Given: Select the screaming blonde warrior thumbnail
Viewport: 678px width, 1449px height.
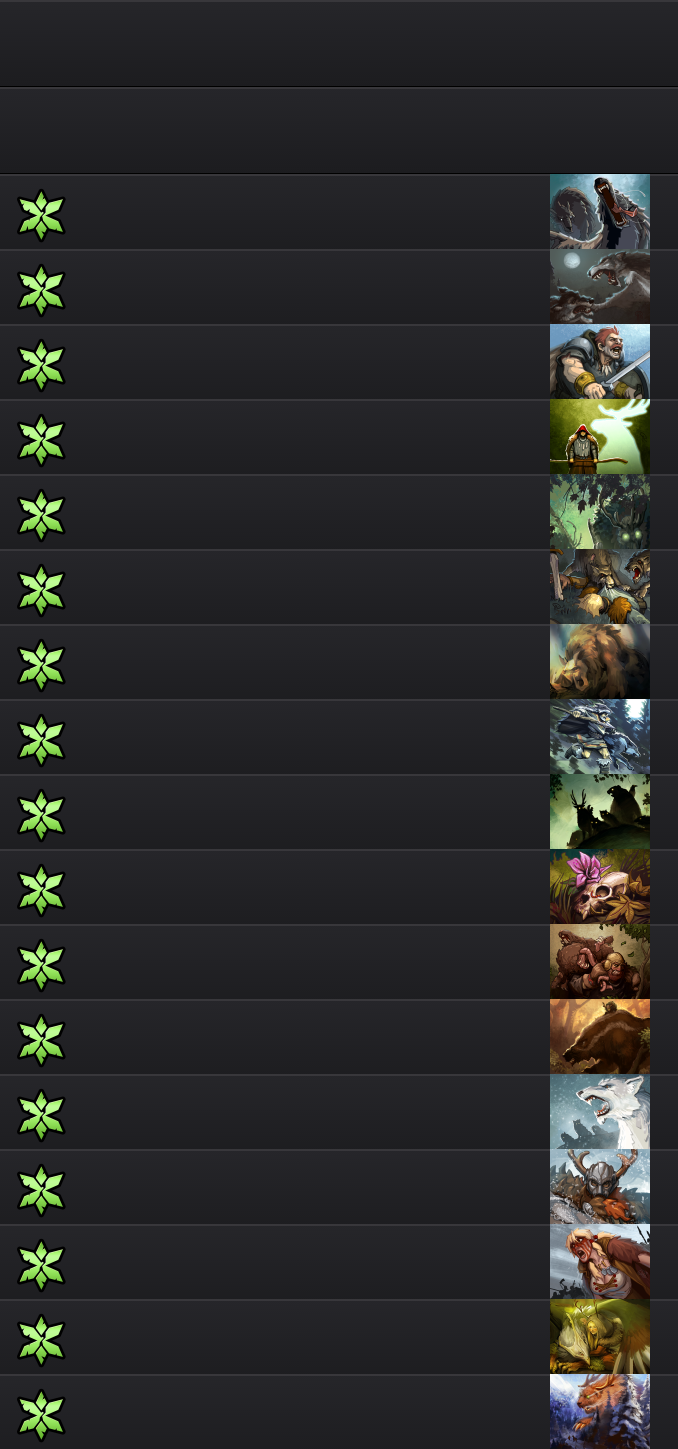Looking at the screenshot, I should 600,1262.
